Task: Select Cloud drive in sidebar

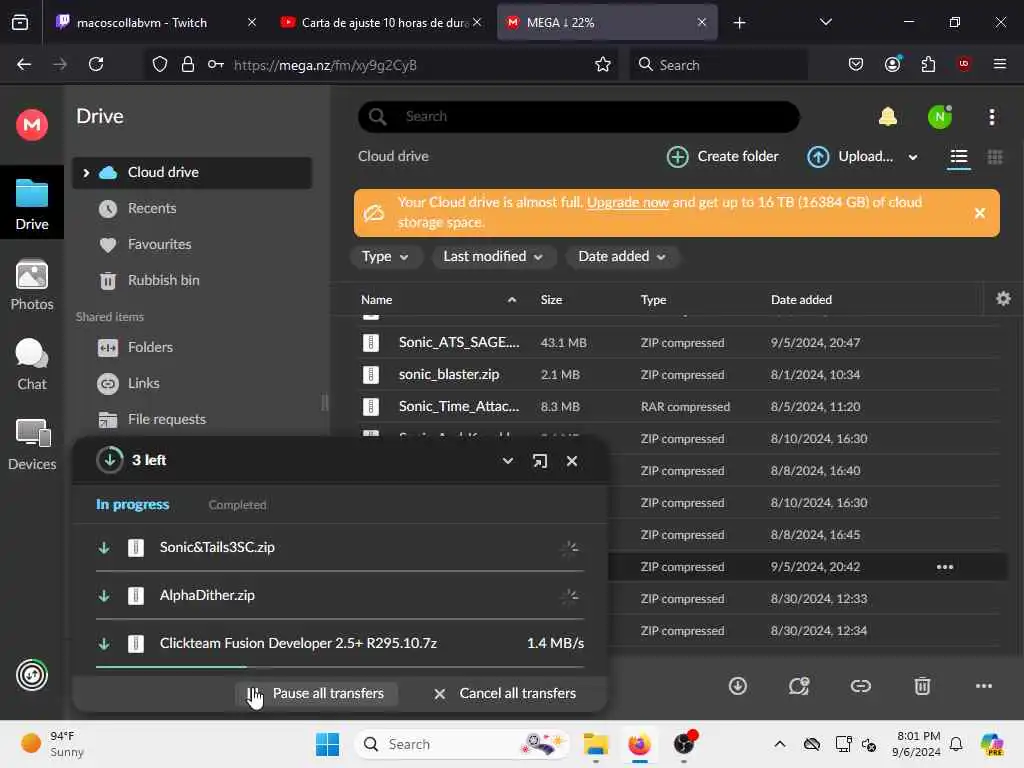Action: [x=192, y=172]
